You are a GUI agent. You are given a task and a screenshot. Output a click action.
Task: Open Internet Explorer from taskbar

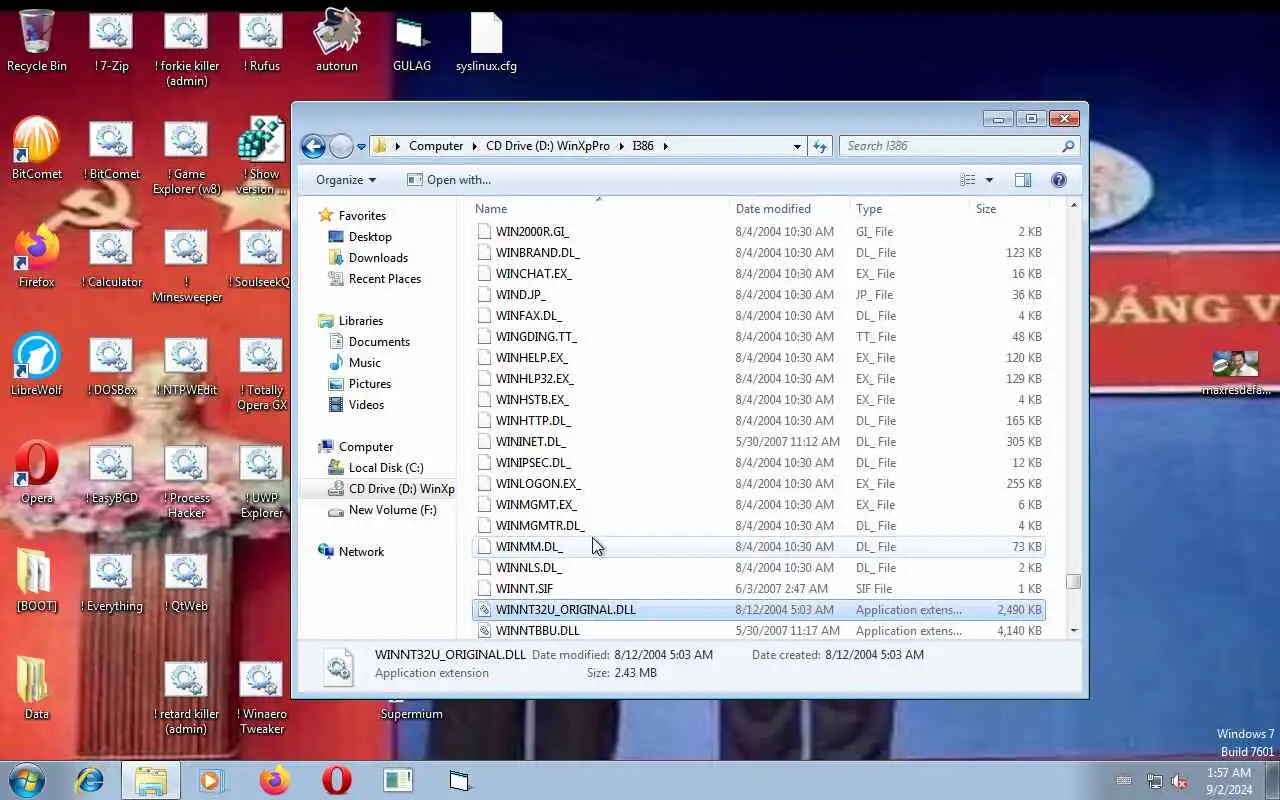(90, 780)
